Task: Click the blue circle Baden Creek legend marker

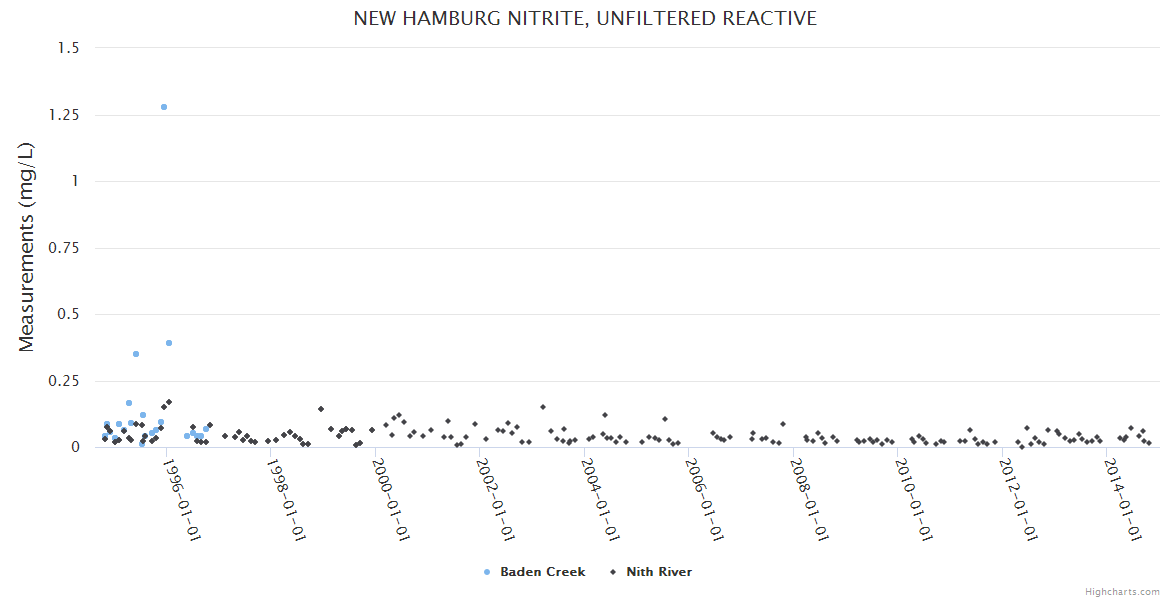Action: click(487, 572)
